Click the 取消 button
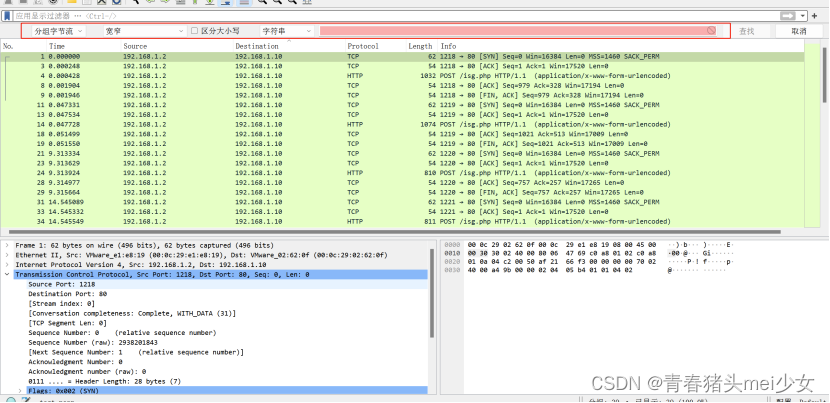Viewport: 830px width, 403px height. point(799,31)
